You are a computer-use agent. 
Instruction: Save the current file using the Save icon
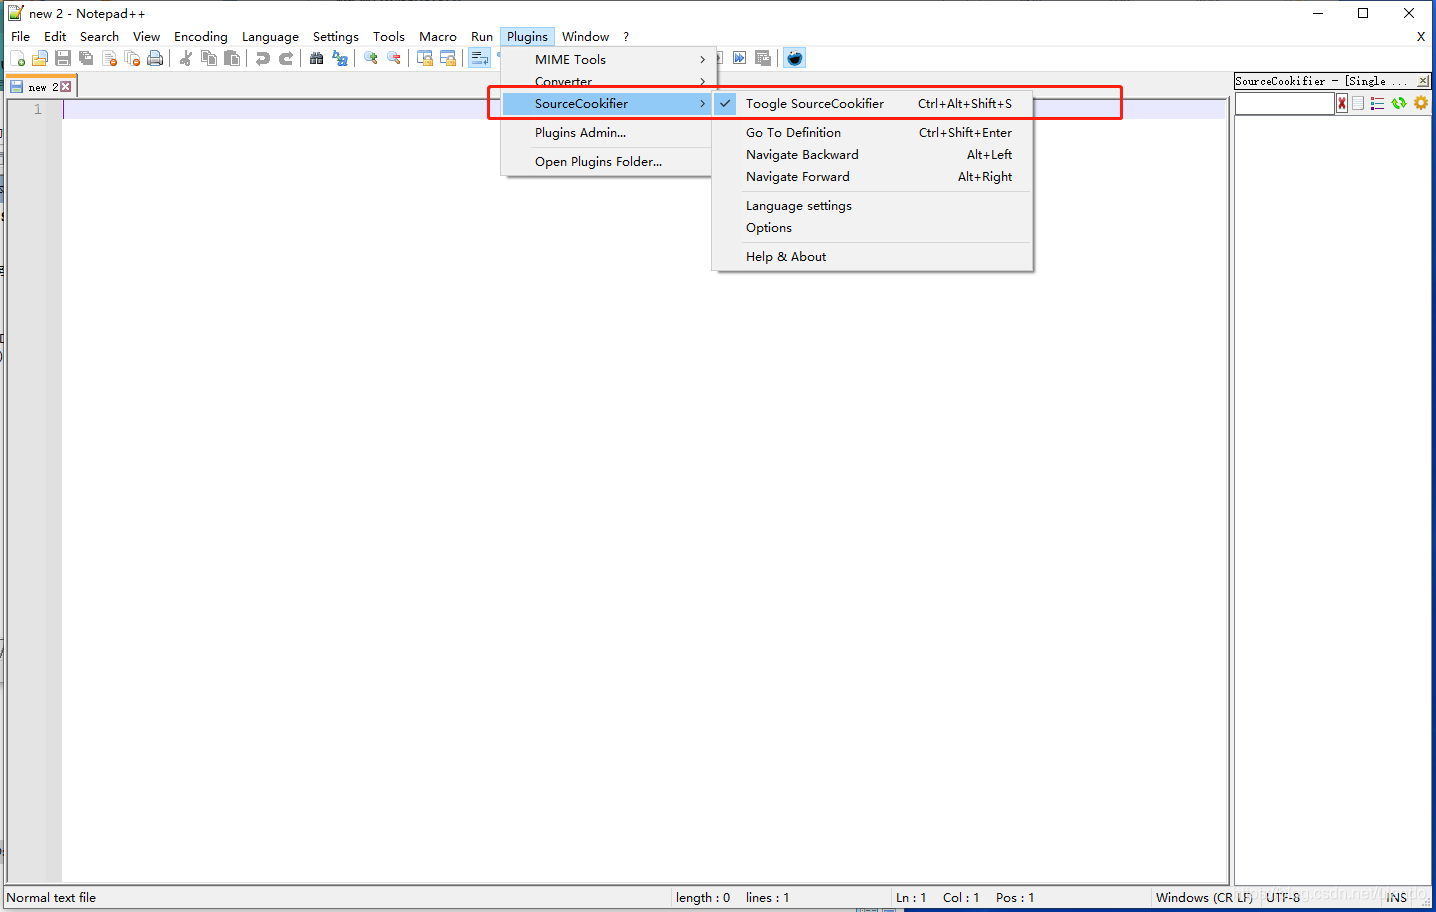pyautogui.click(x=63, y=58)
